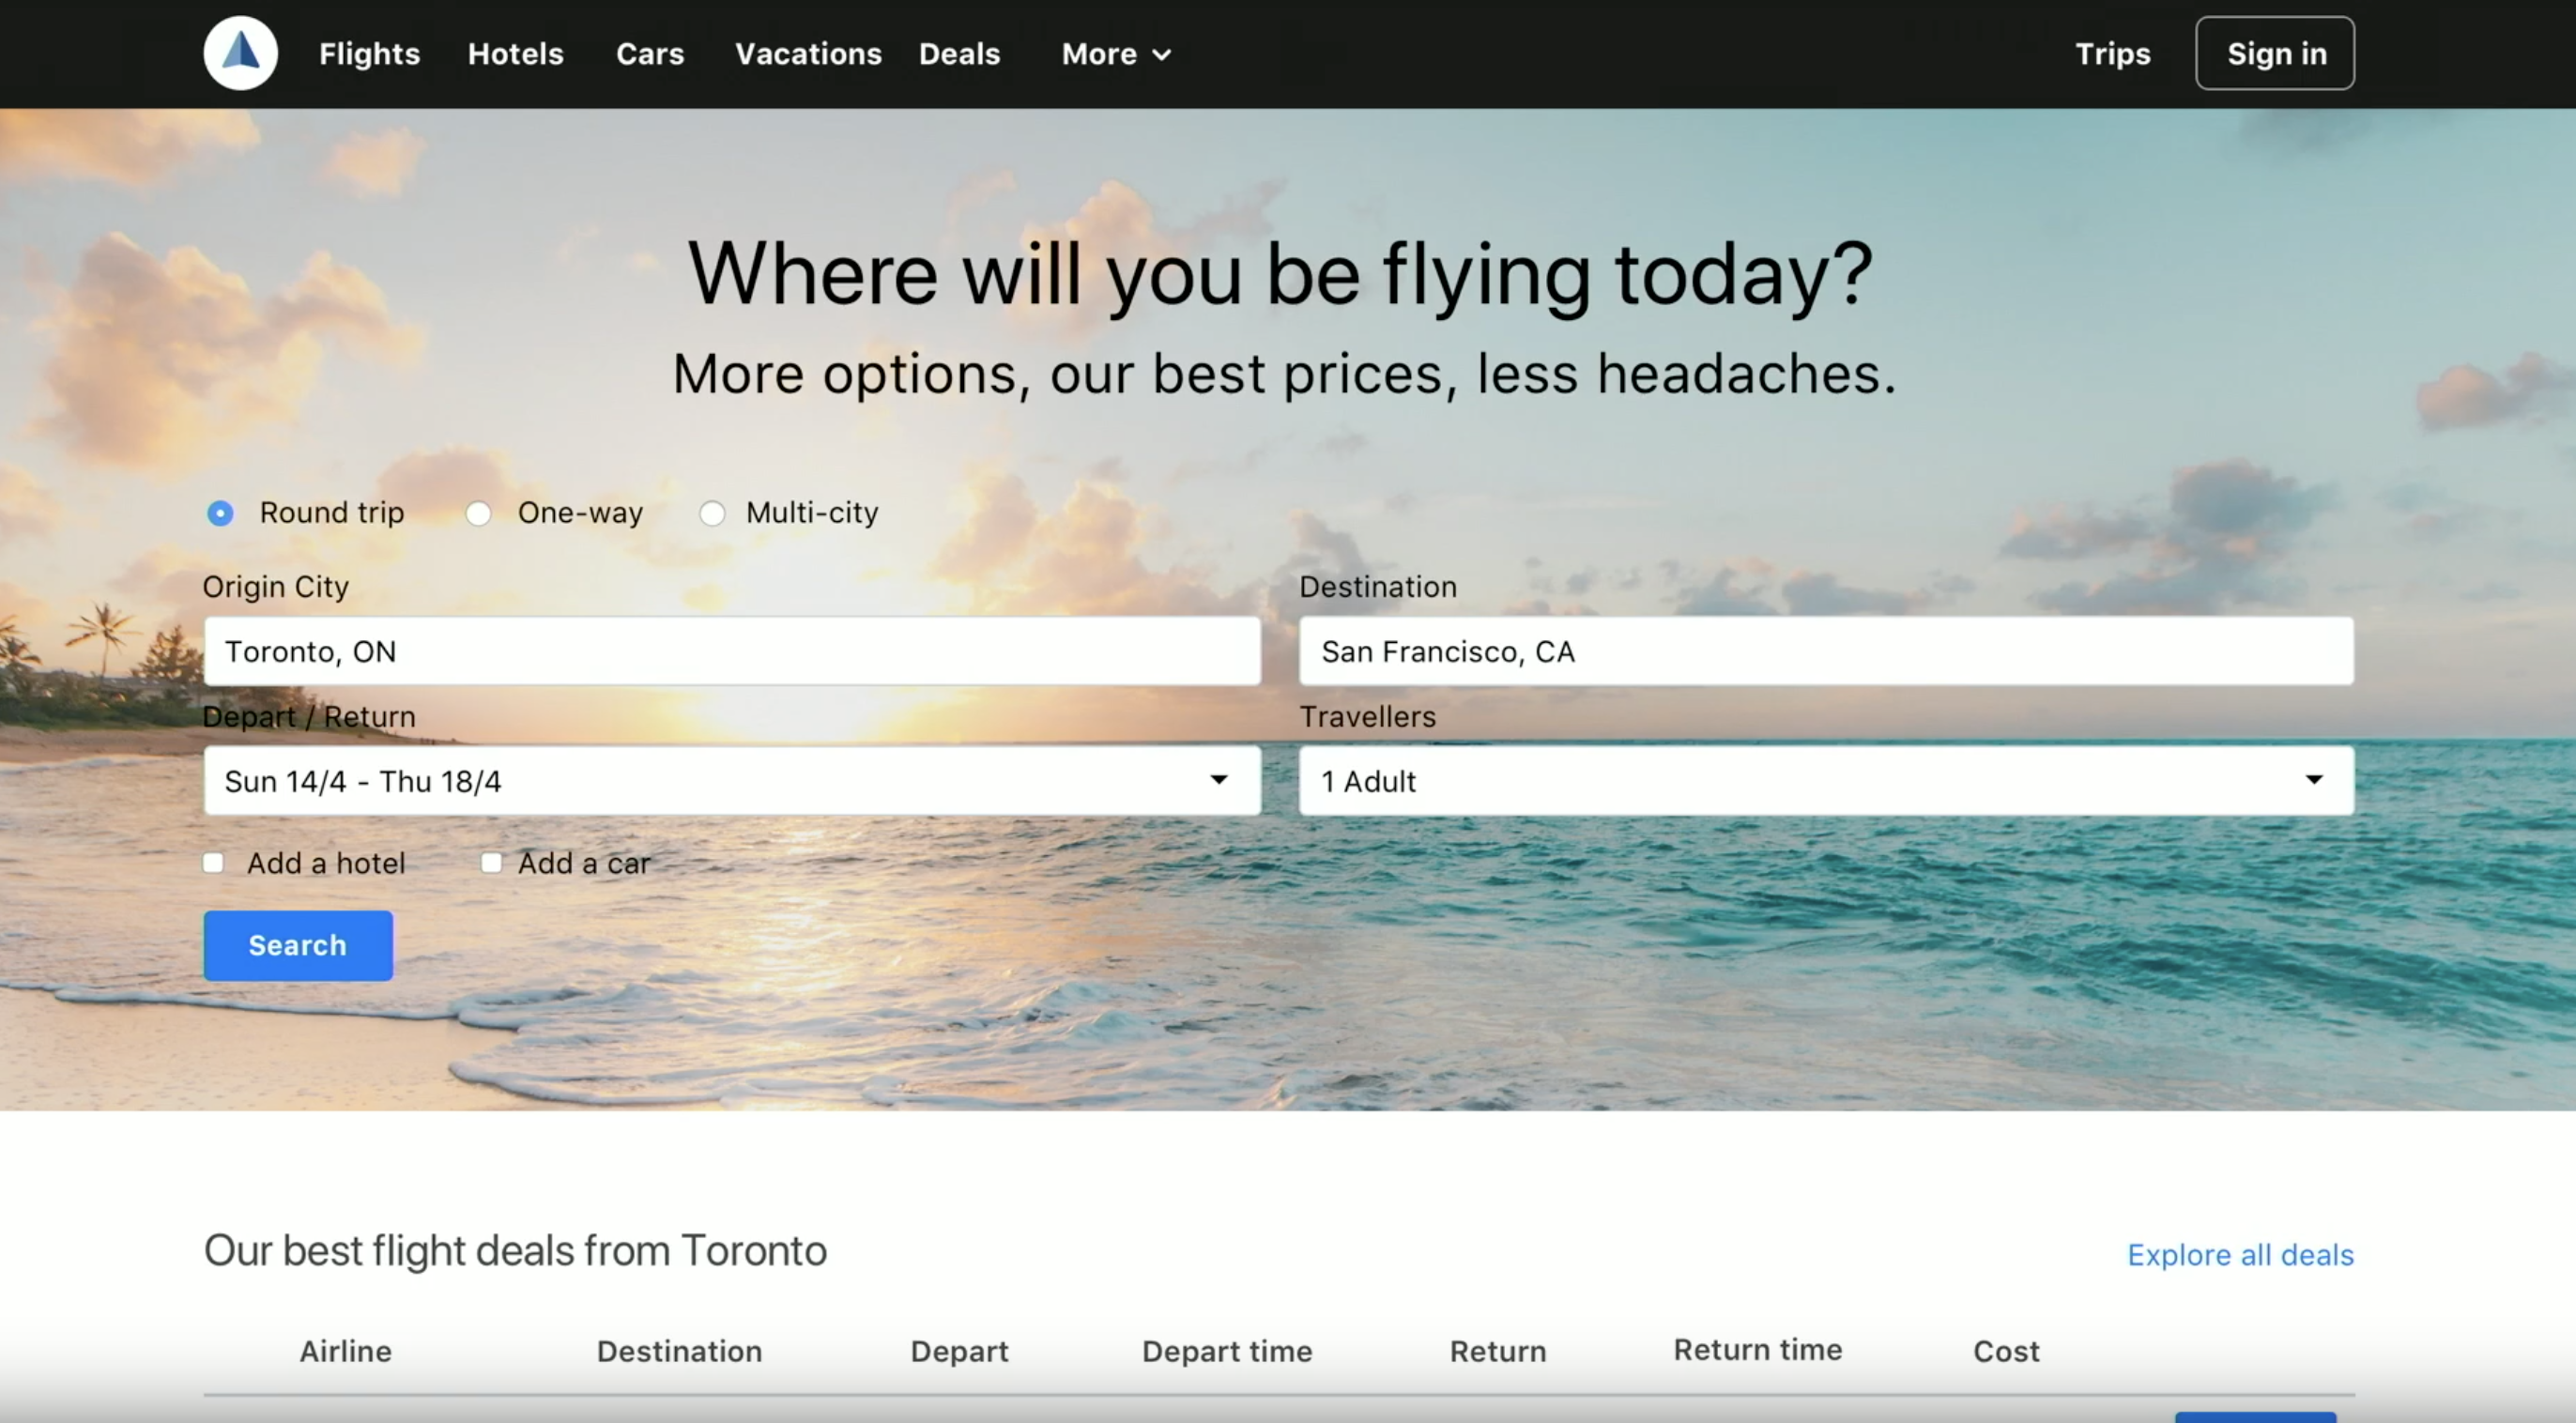This screenshot has width=2576, height=1423.
Task: Check the Add a hotel box
Action: 213,863
